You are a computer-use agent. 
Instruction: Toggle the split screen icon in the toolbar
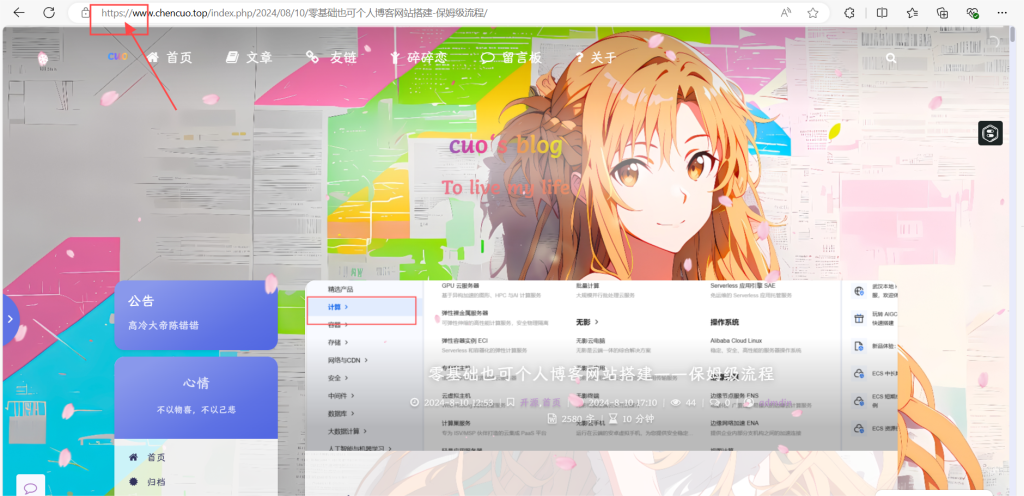(x=882, y=13)
